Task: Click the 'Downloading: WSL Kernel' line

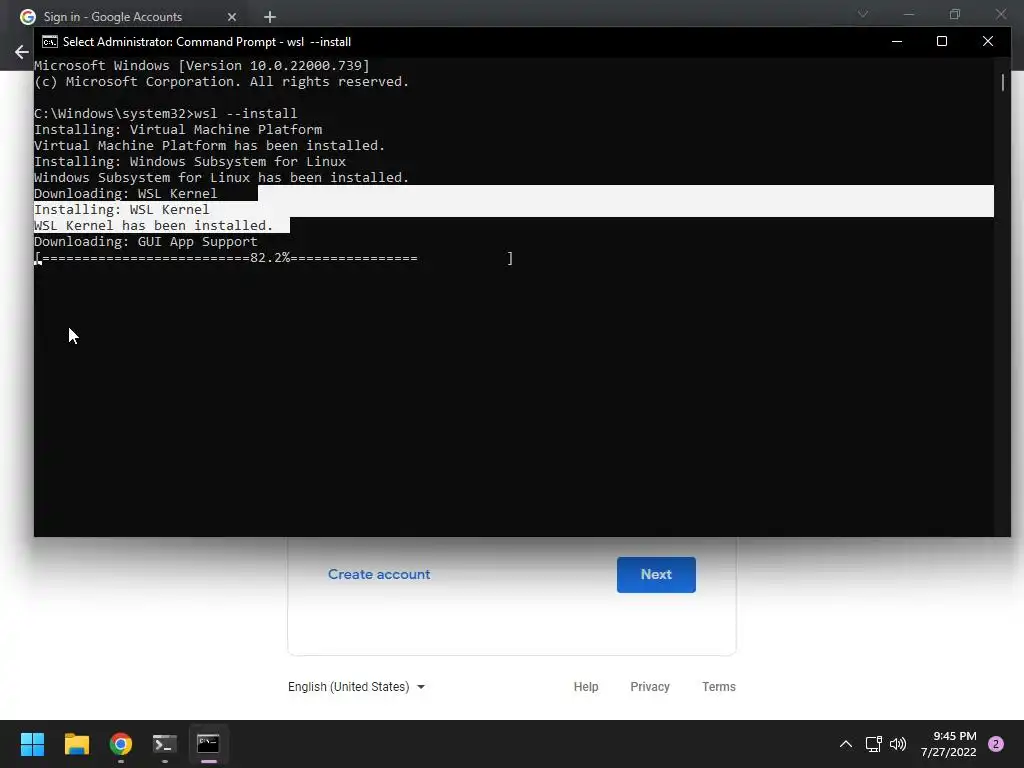Action: tap(125, 193)
